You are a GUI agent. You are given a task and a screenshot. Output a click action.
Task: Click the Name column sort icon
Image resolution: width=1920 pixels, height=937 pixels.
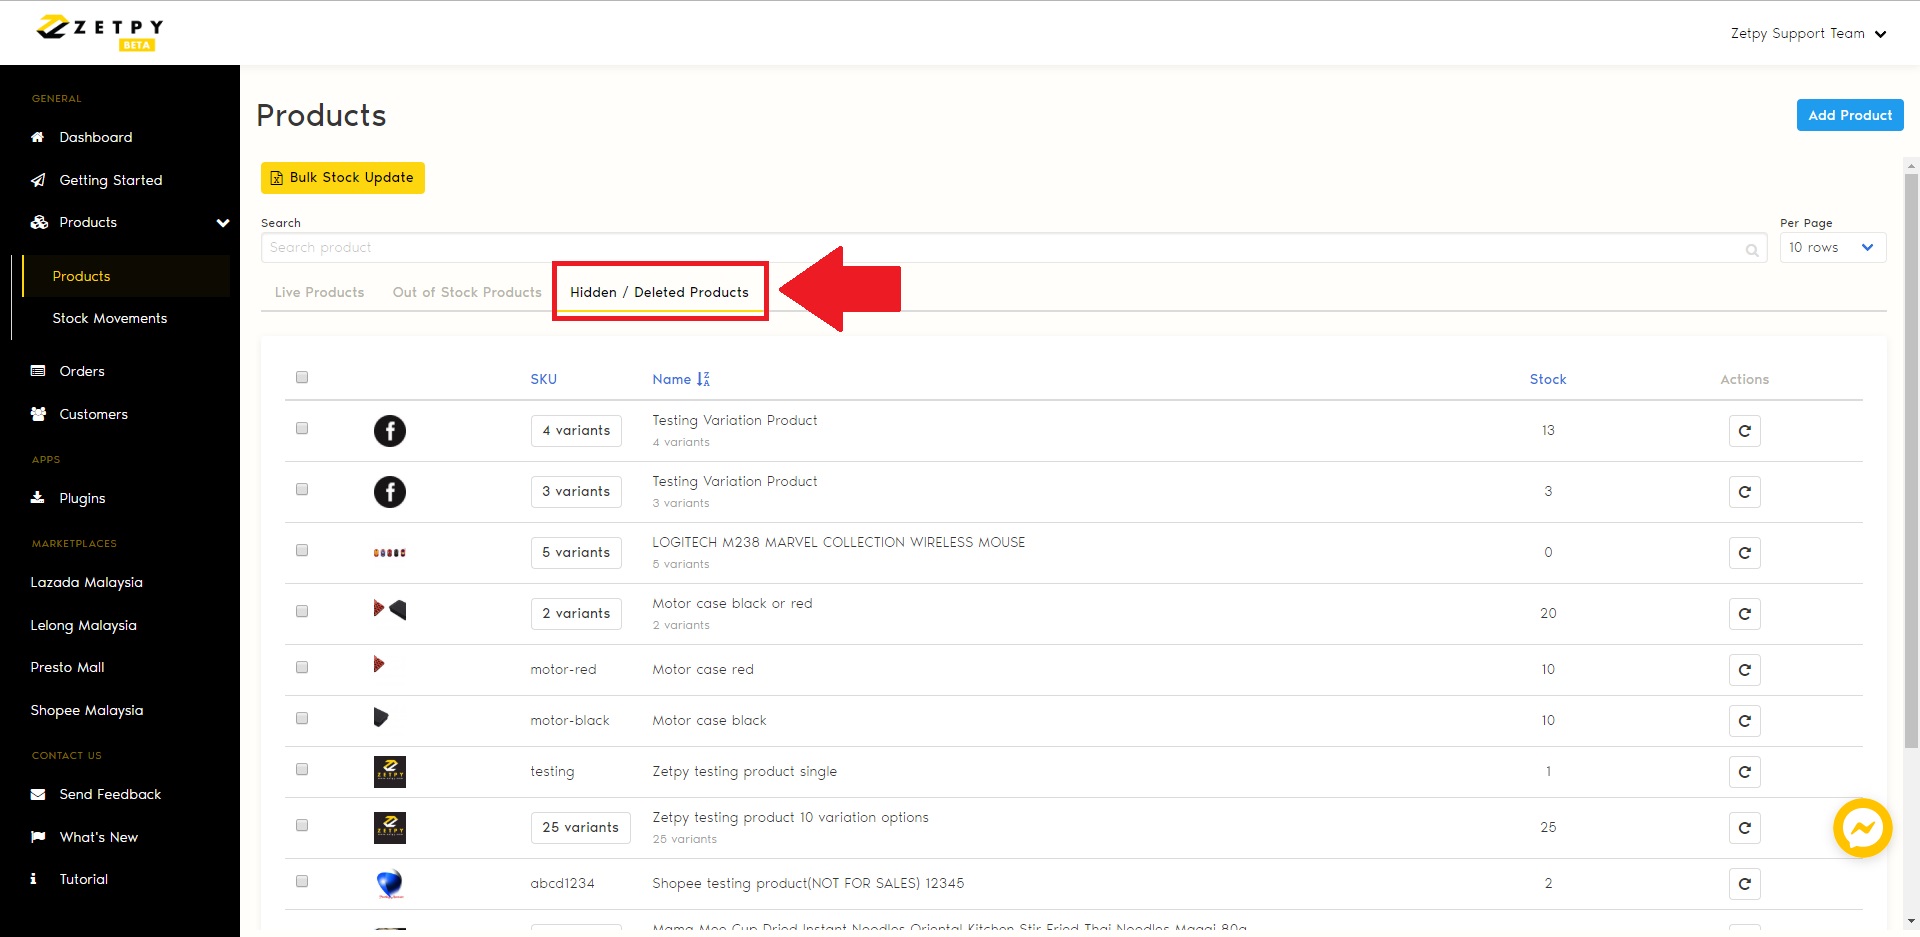pyautogui.click(x=703, y=379)
